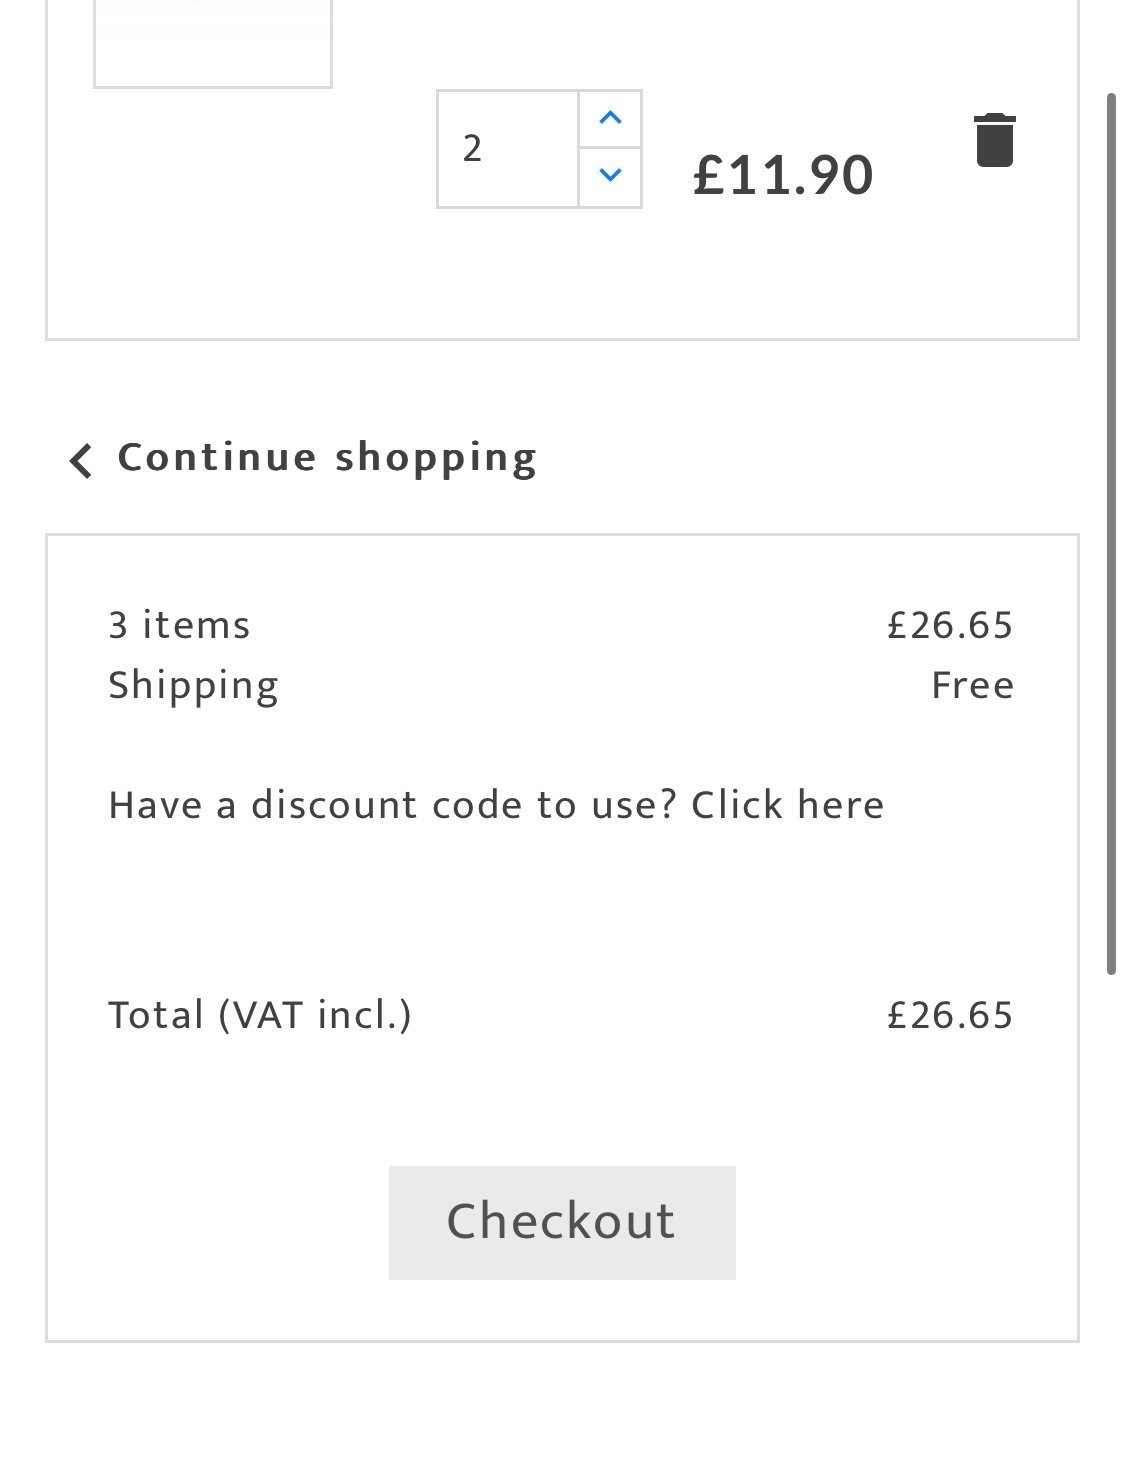Click the 'Total (VAT incl.)' label
Screen dimensions: 1125x1479
coord(260,1015)
